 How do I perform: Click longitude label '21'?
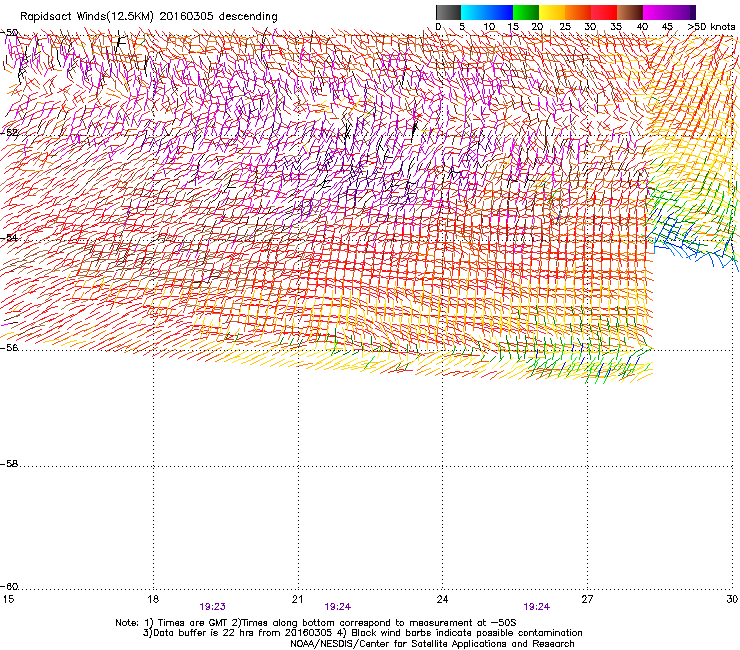coord(297,599)
